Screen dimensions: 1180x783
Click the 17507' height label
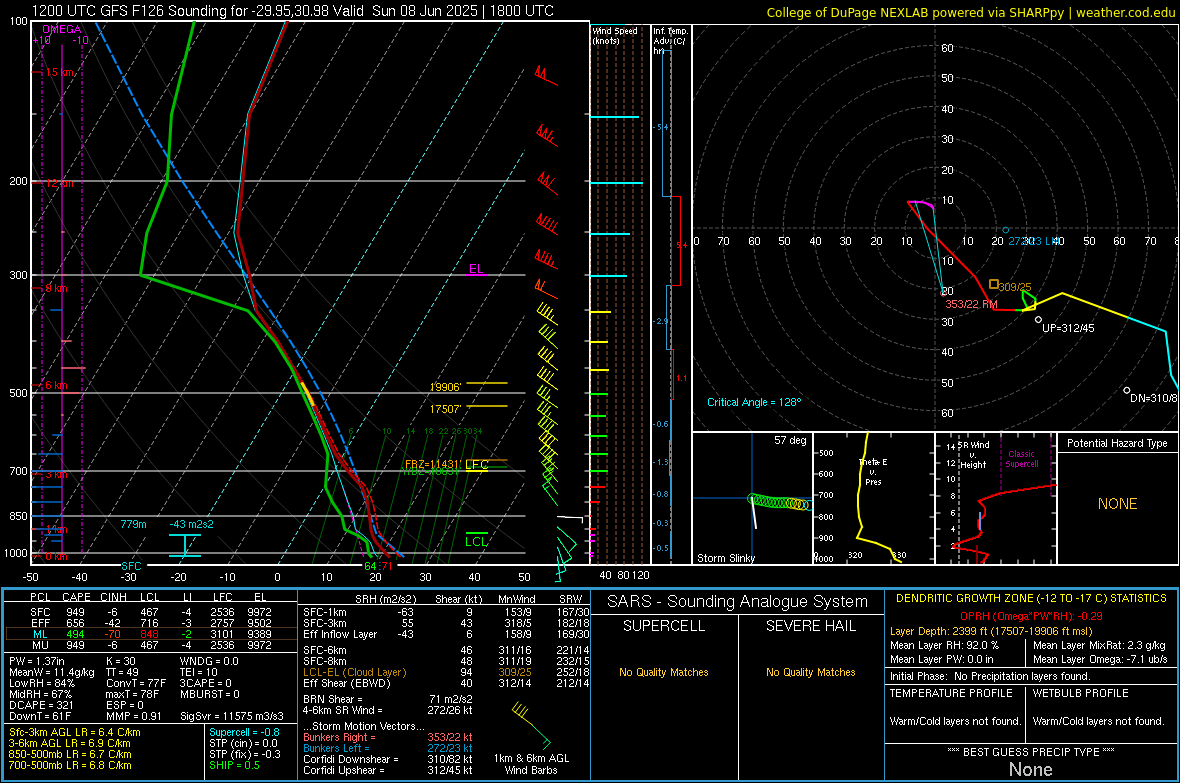pyautogui.click(x=445, y=409)
